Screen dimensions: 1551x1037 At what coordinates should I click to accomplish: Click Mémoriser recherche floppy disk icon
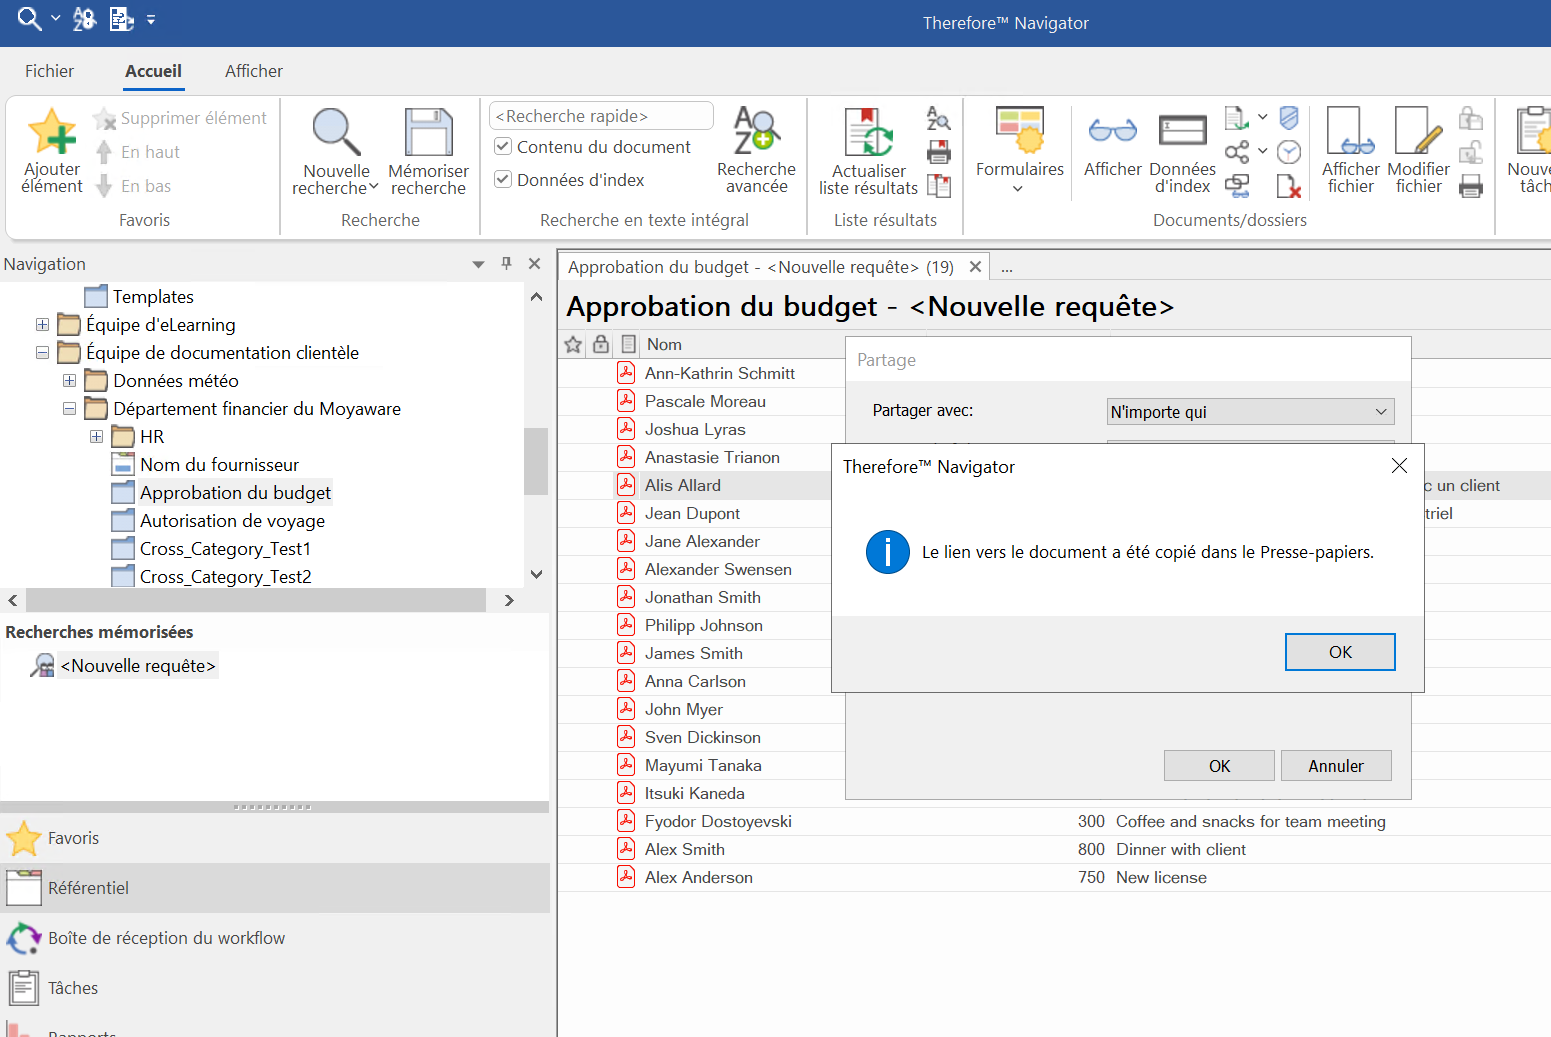coord(428,133)
